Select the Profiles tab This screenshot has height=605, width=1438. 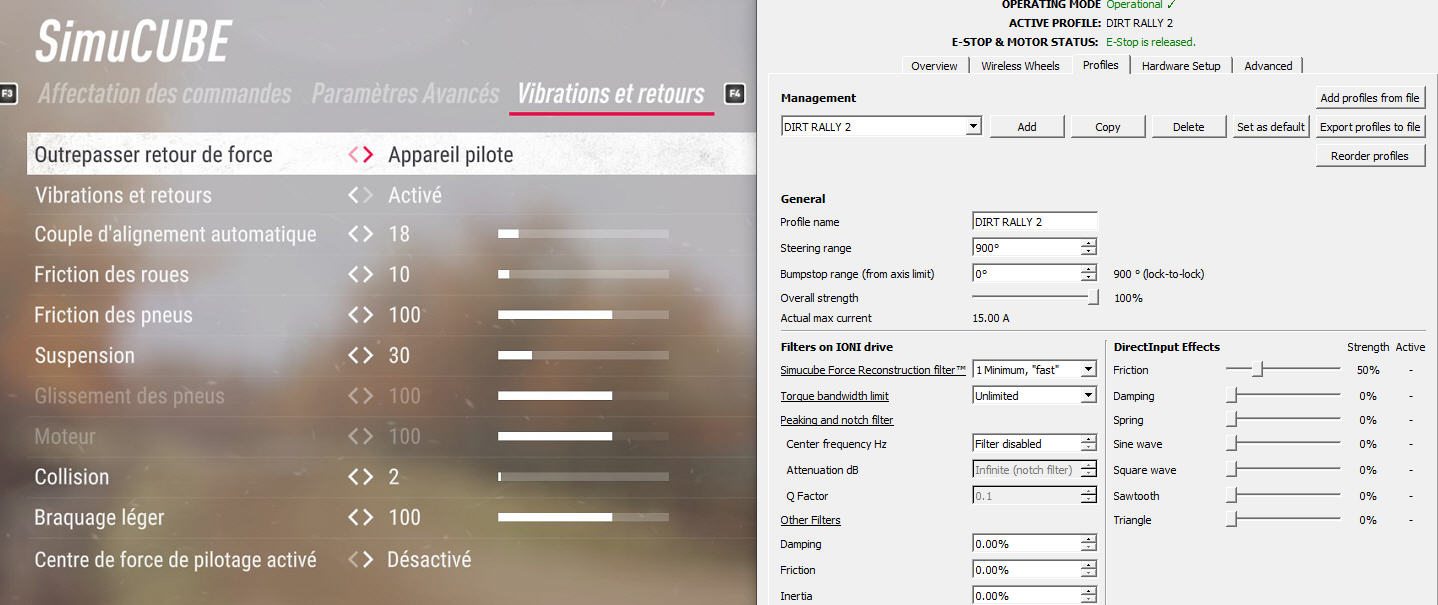point(1100,65)
